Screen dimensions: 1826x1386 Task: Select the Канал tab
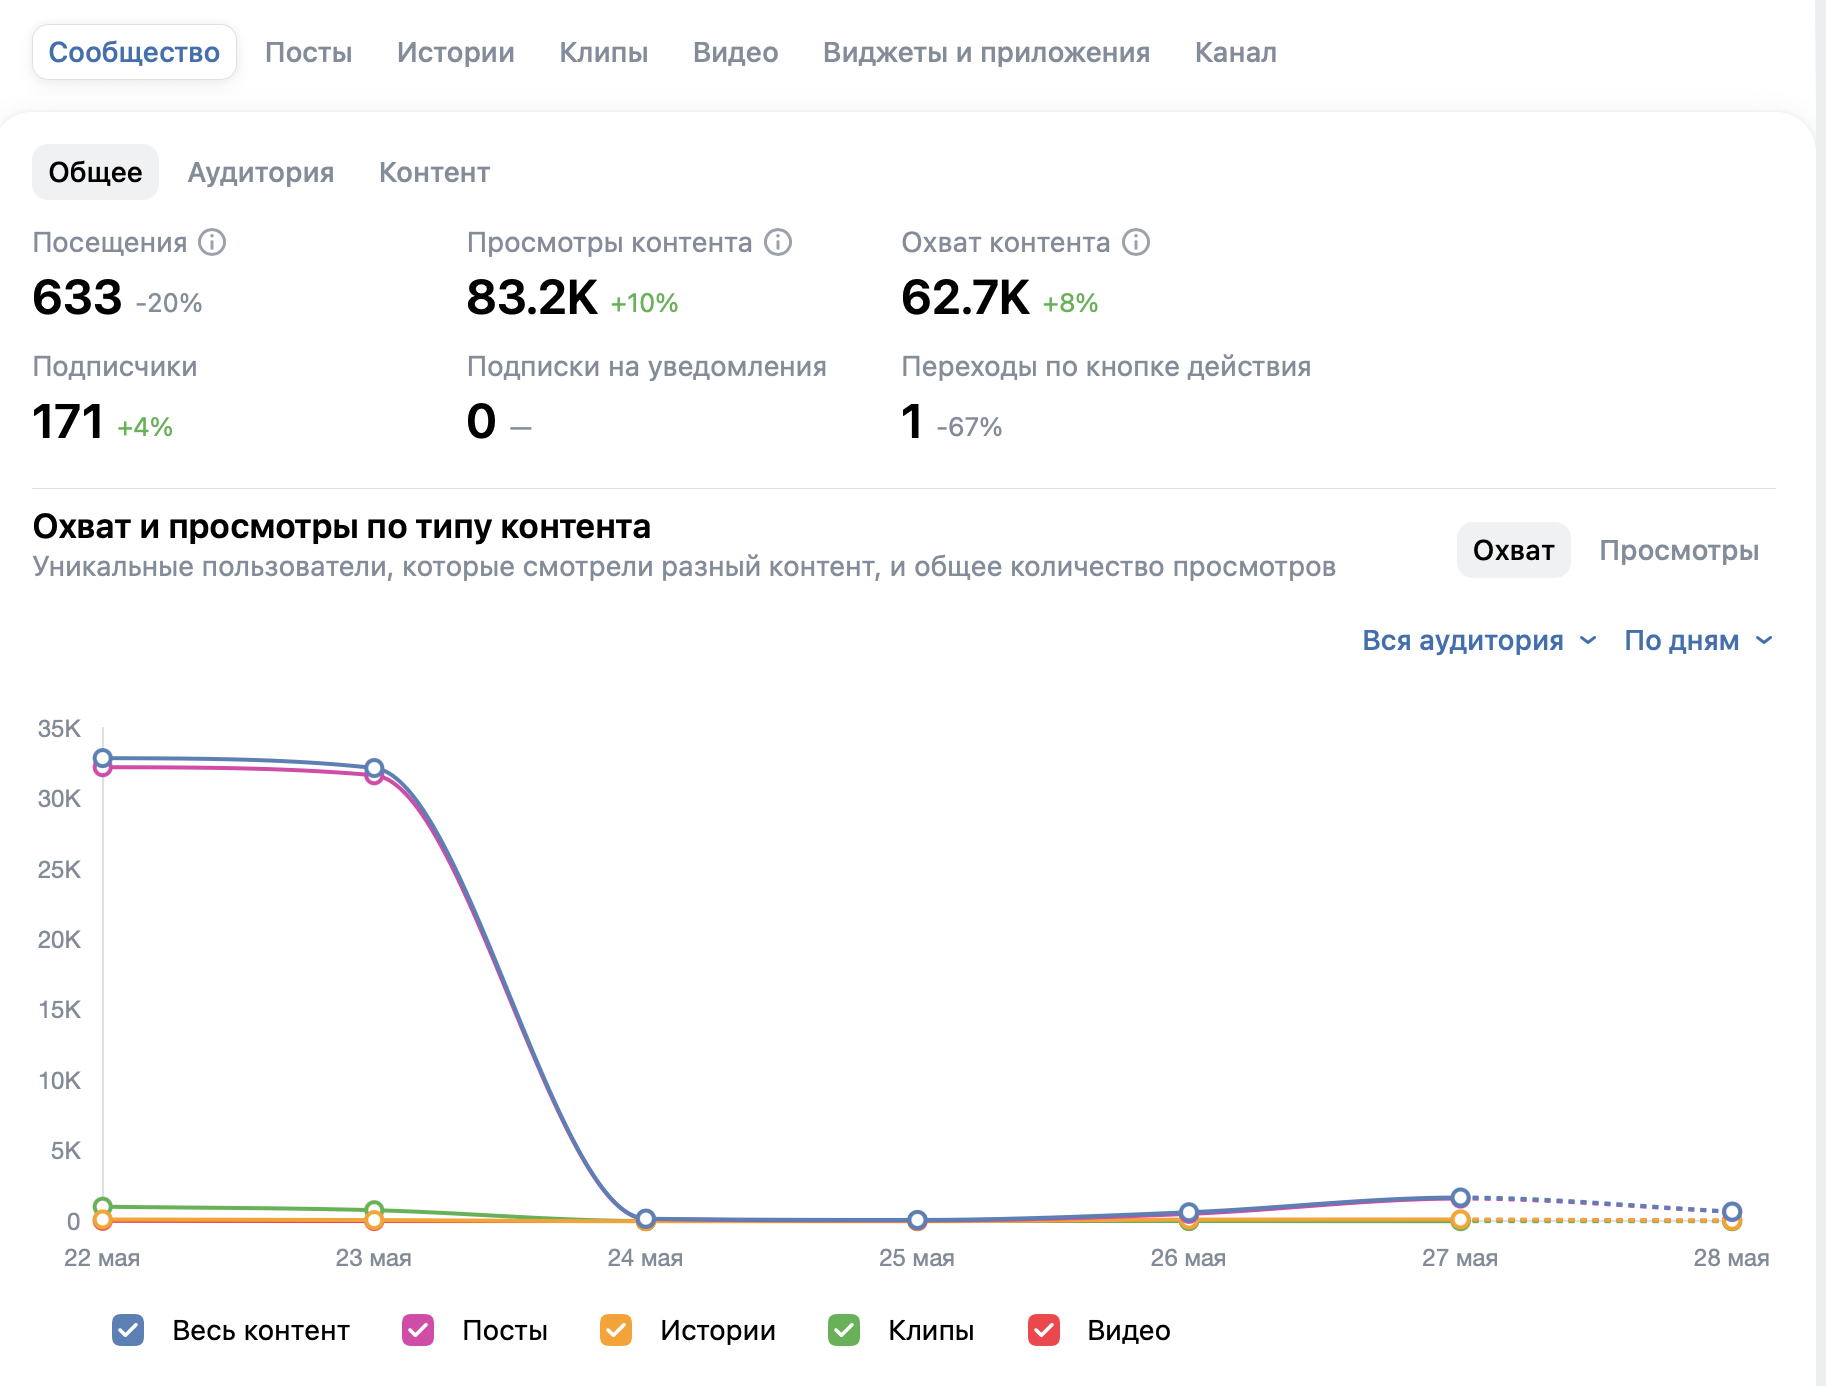pyautogui.click(x=1236, y=52)
